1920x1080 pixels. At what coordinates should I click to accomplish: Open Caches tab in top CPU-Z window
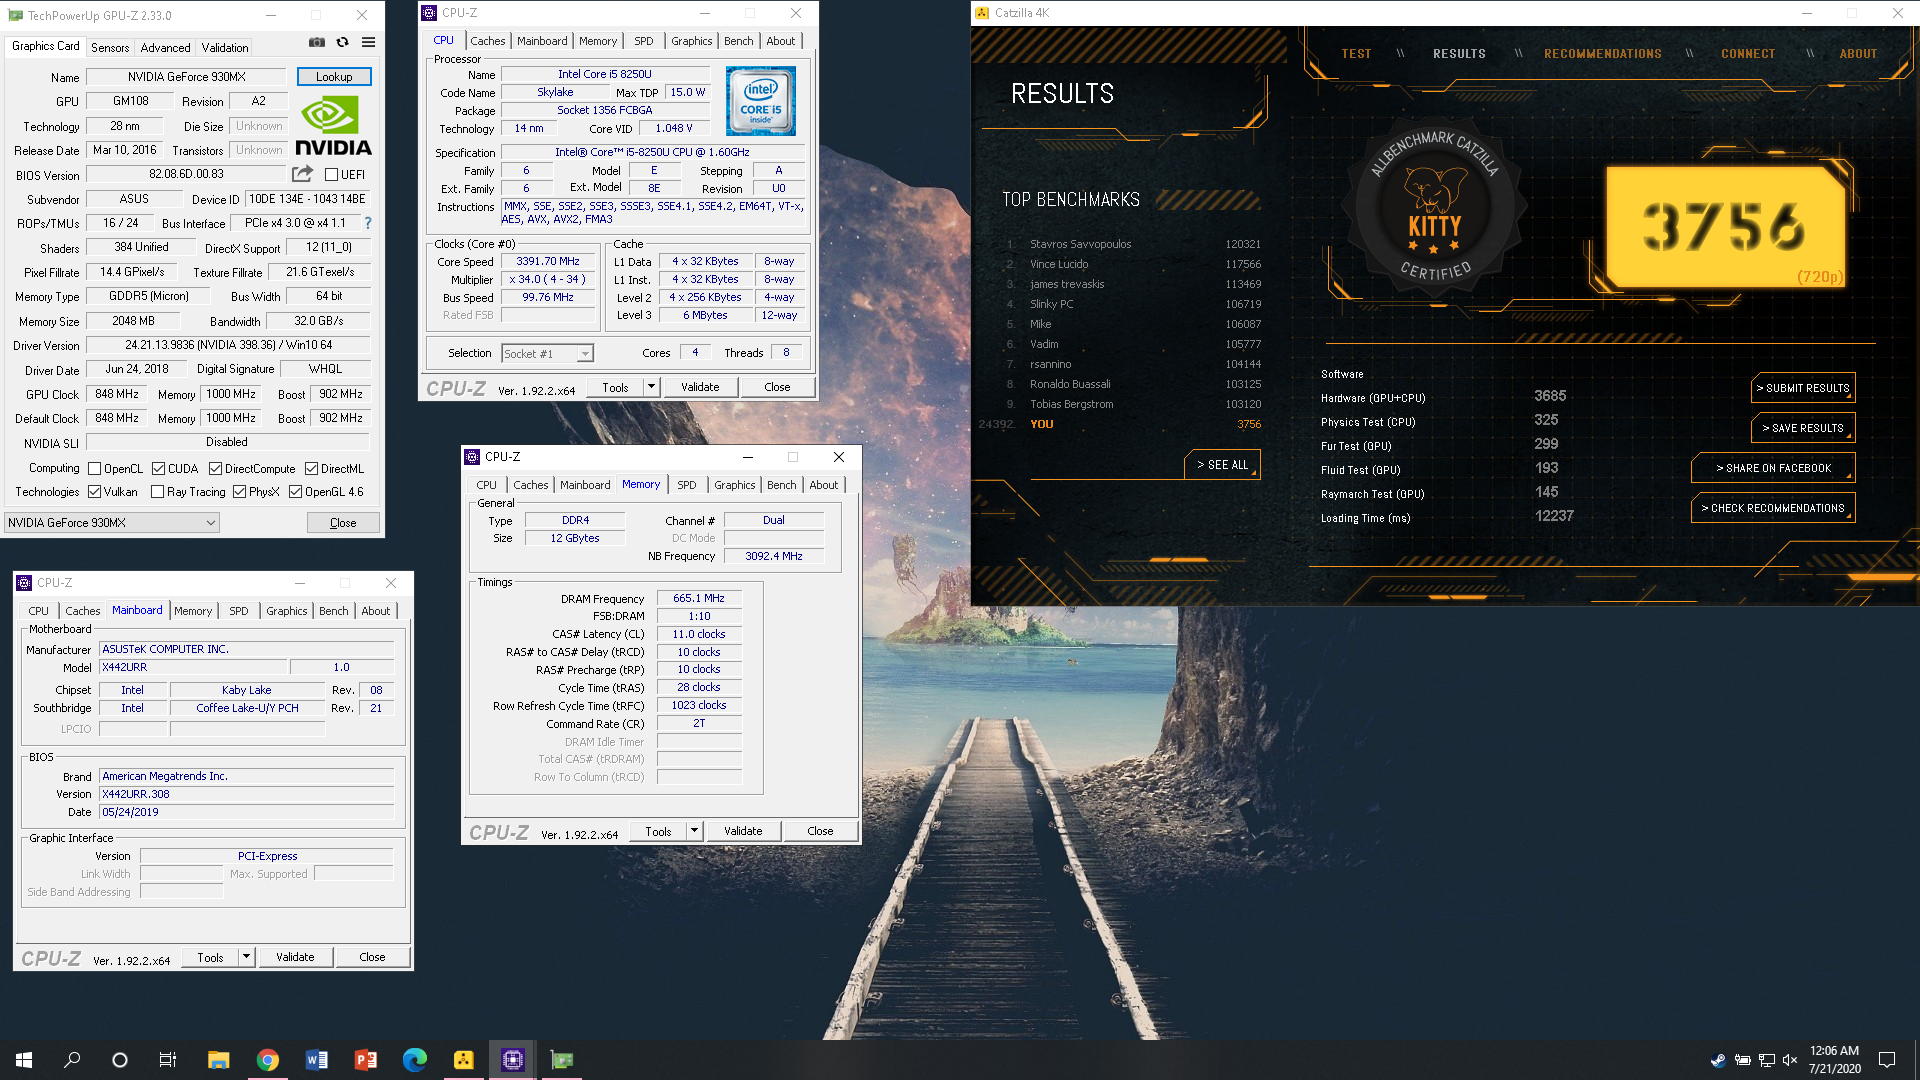point(488,41)
